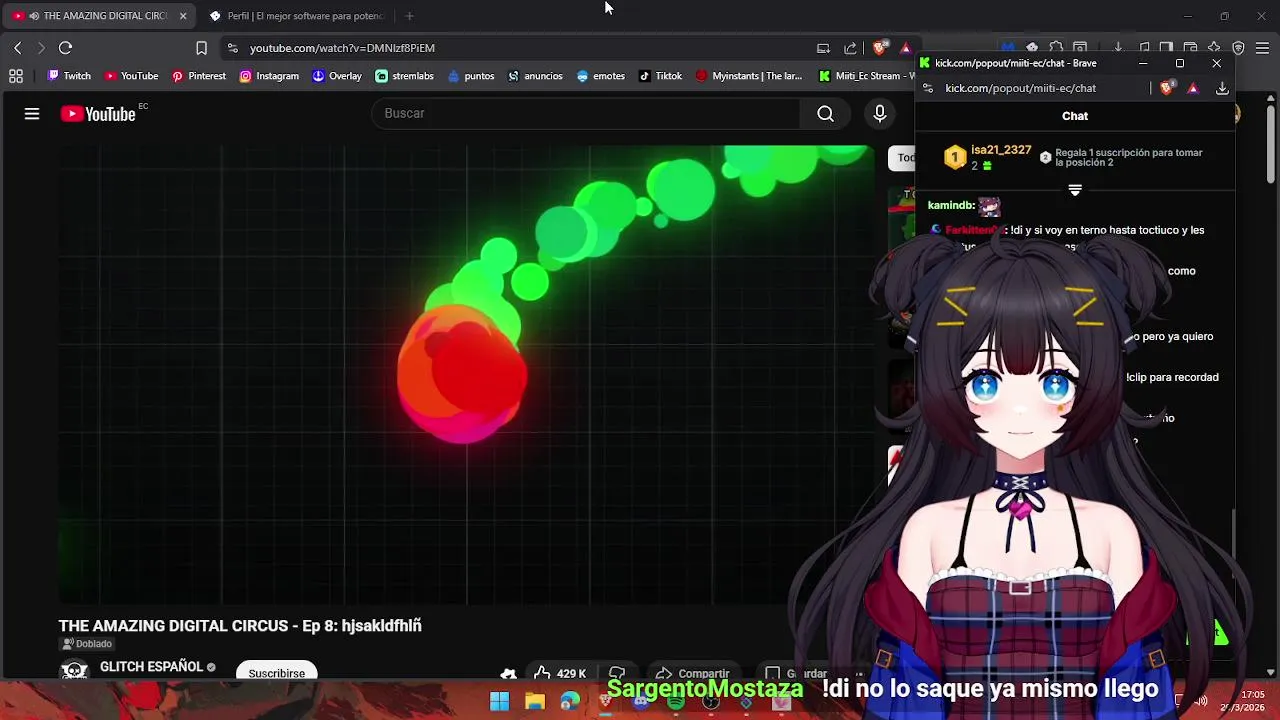
Task: Open GLITCH ESPAÑOL channel avatar
Action: point(74,671)
